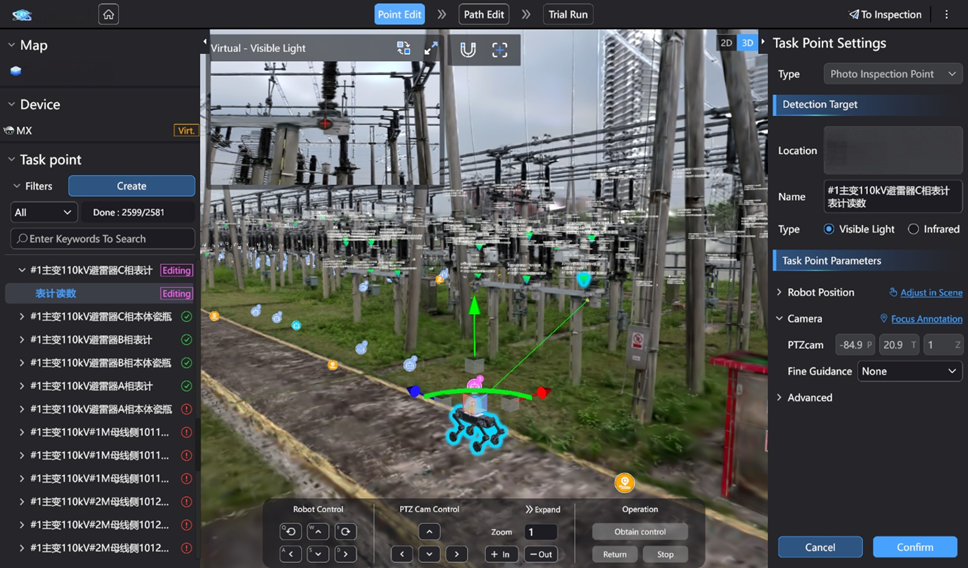Viewport: 968px width, 568px height.
Task: Click the swap view icon in viewport
Action: pyautogui.click(x=403, y=48)
